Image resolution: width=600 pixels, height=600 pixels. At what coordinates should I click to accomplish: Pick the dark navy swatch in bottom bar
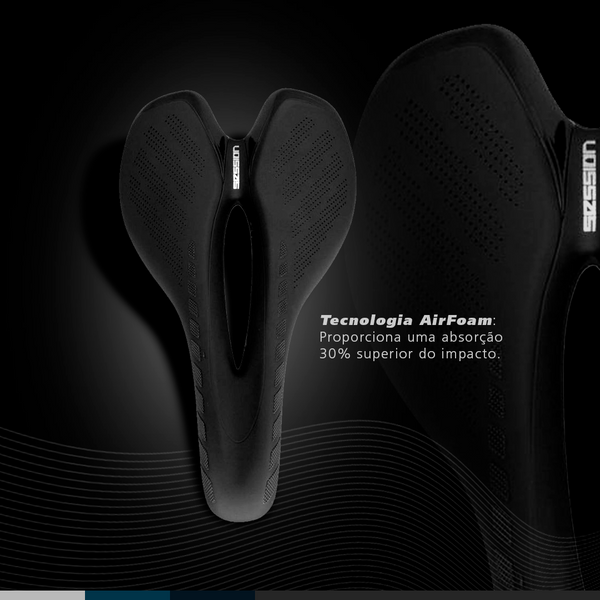click(212, 595)
